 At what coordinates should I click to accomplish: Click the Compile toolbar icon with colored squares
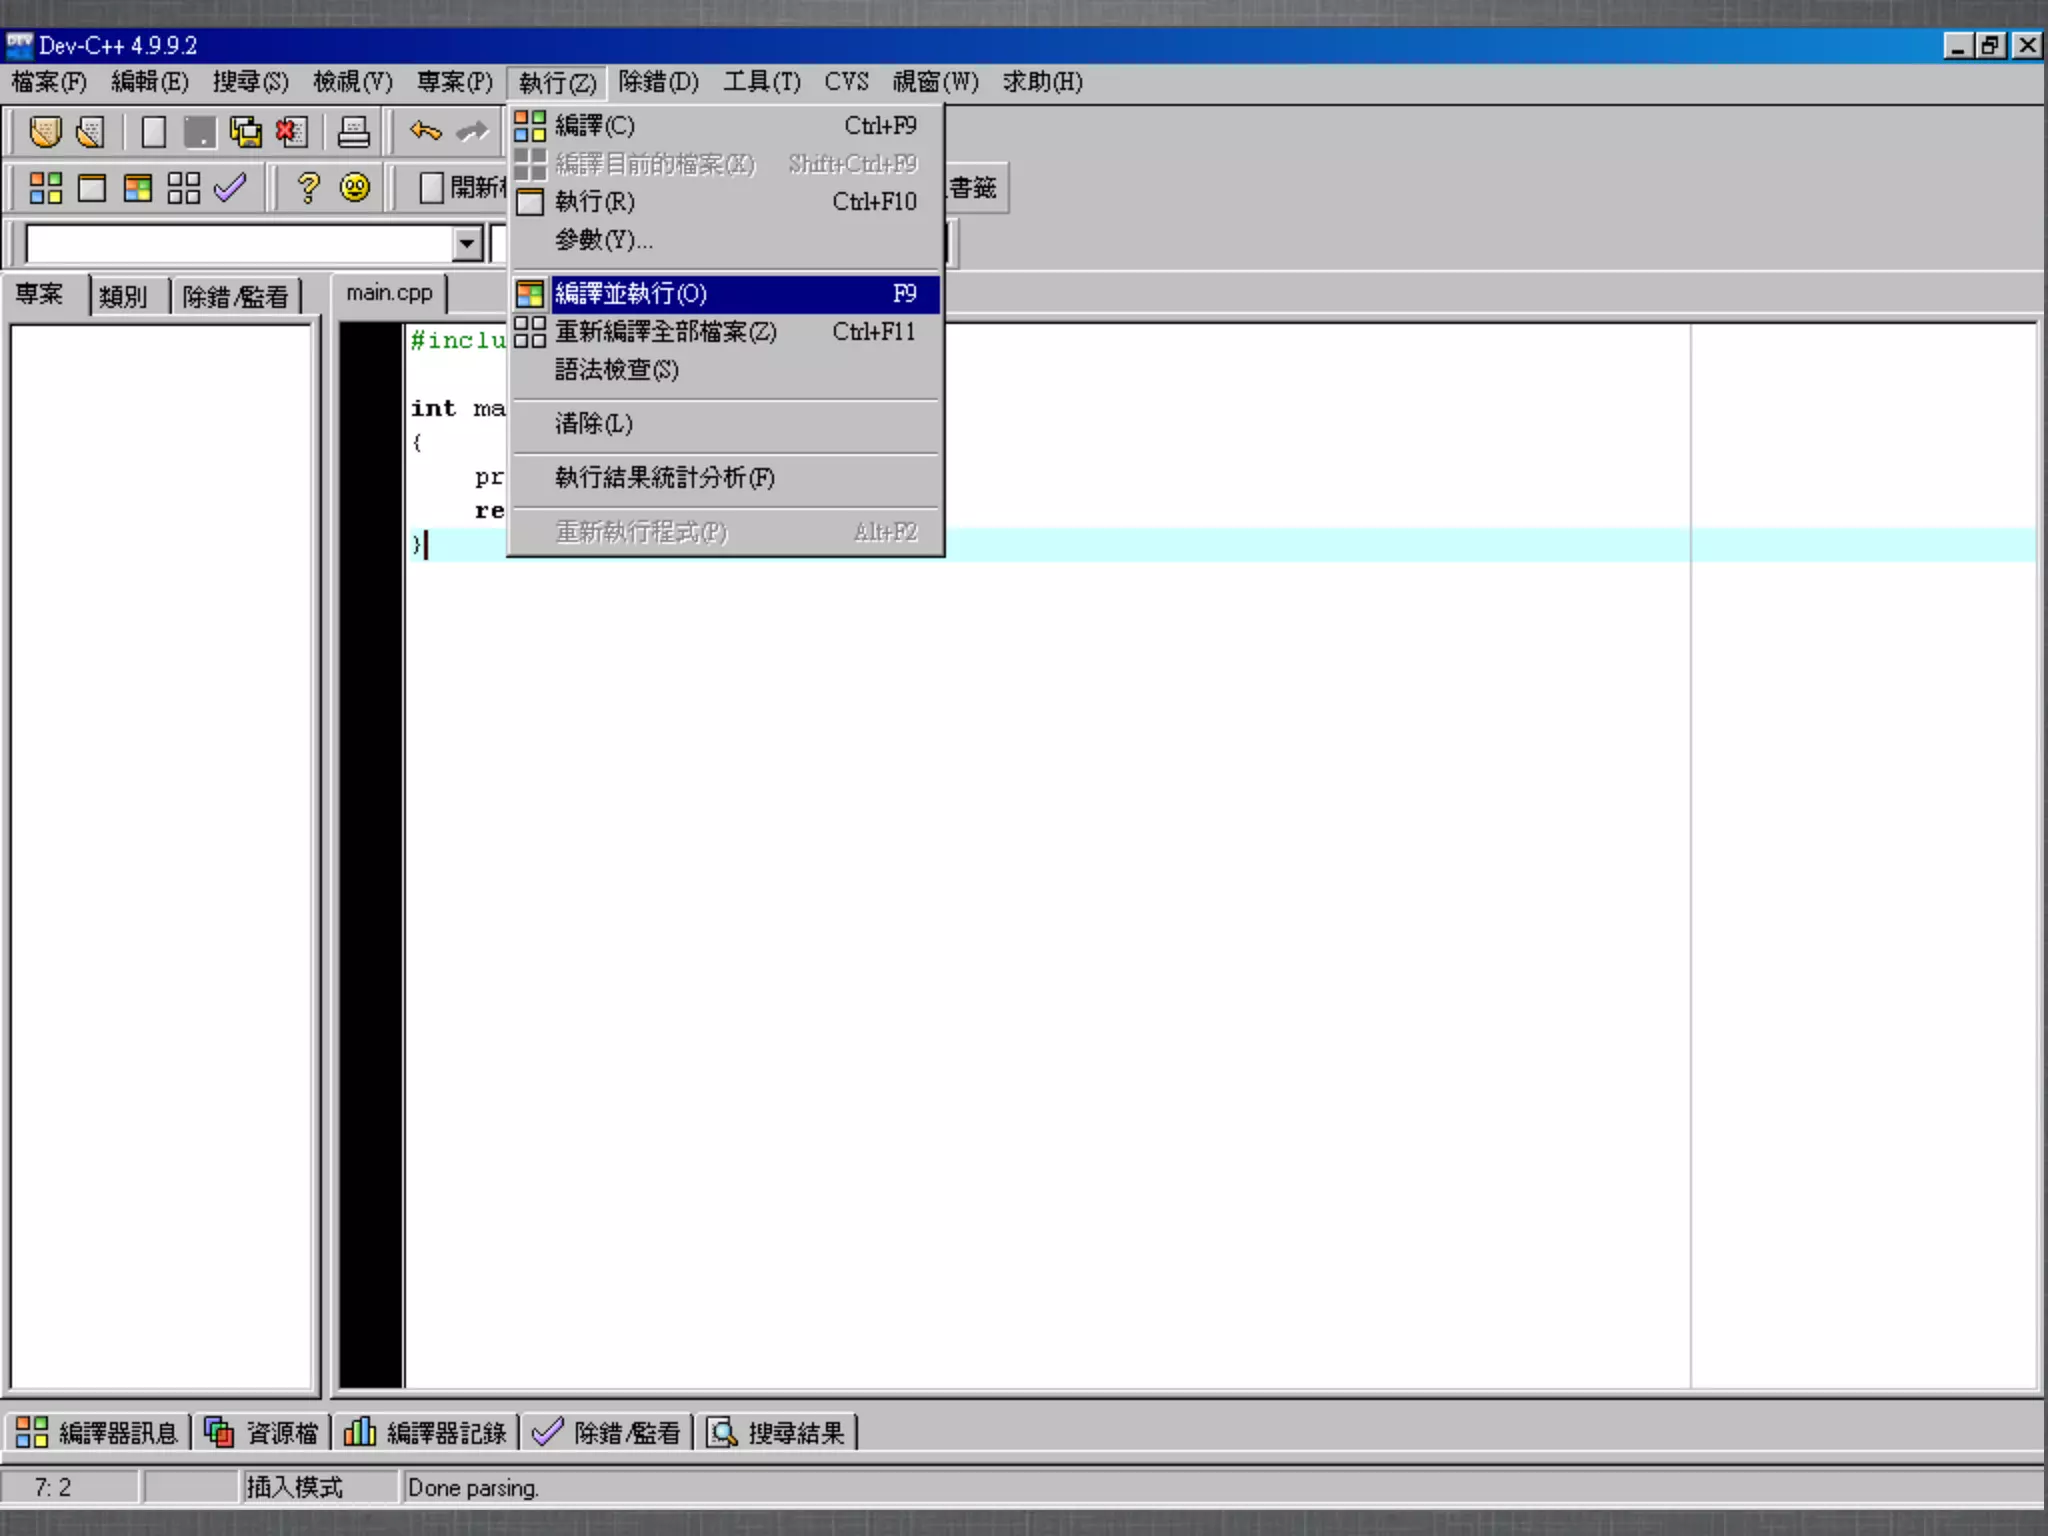pyautogui.click(x=45, y=188)
